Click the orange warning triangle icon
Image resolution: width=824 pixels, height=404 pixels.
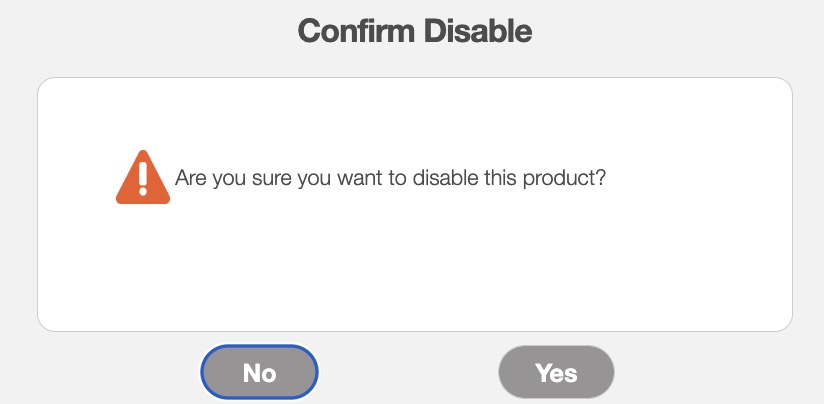coord(143,178)
